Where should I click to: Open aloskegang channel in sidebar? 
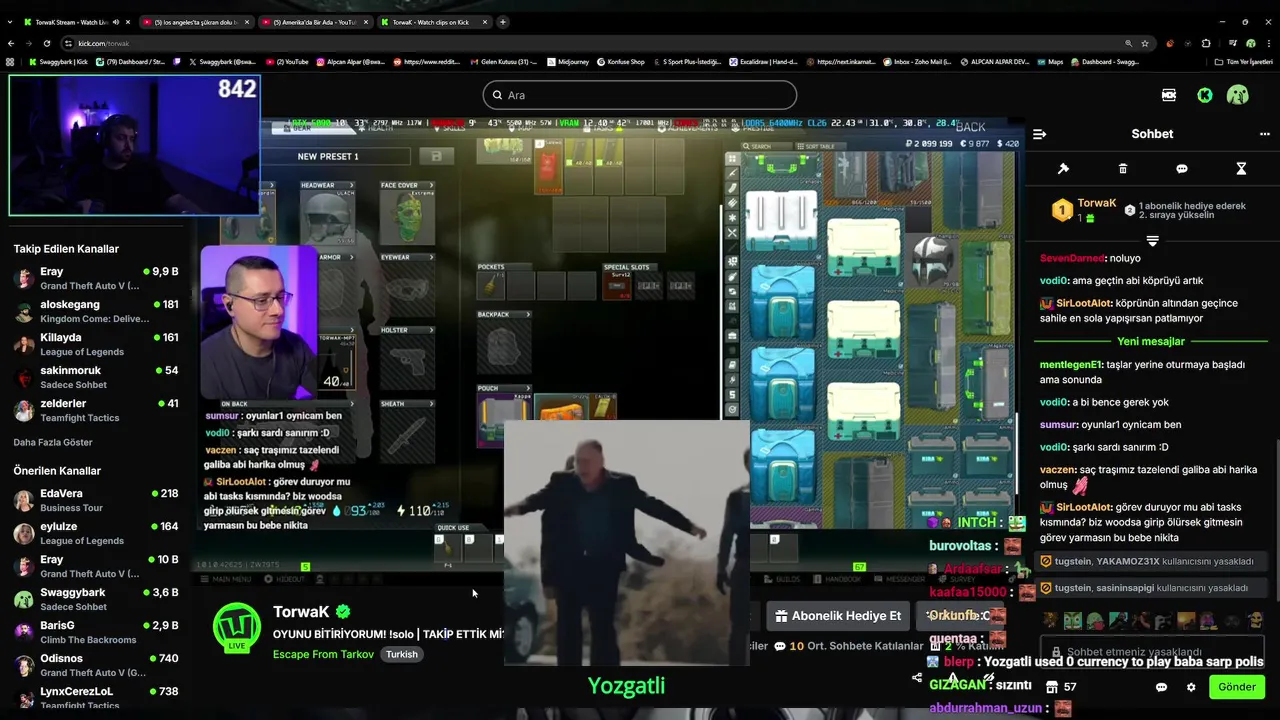(x=96, y=311)
